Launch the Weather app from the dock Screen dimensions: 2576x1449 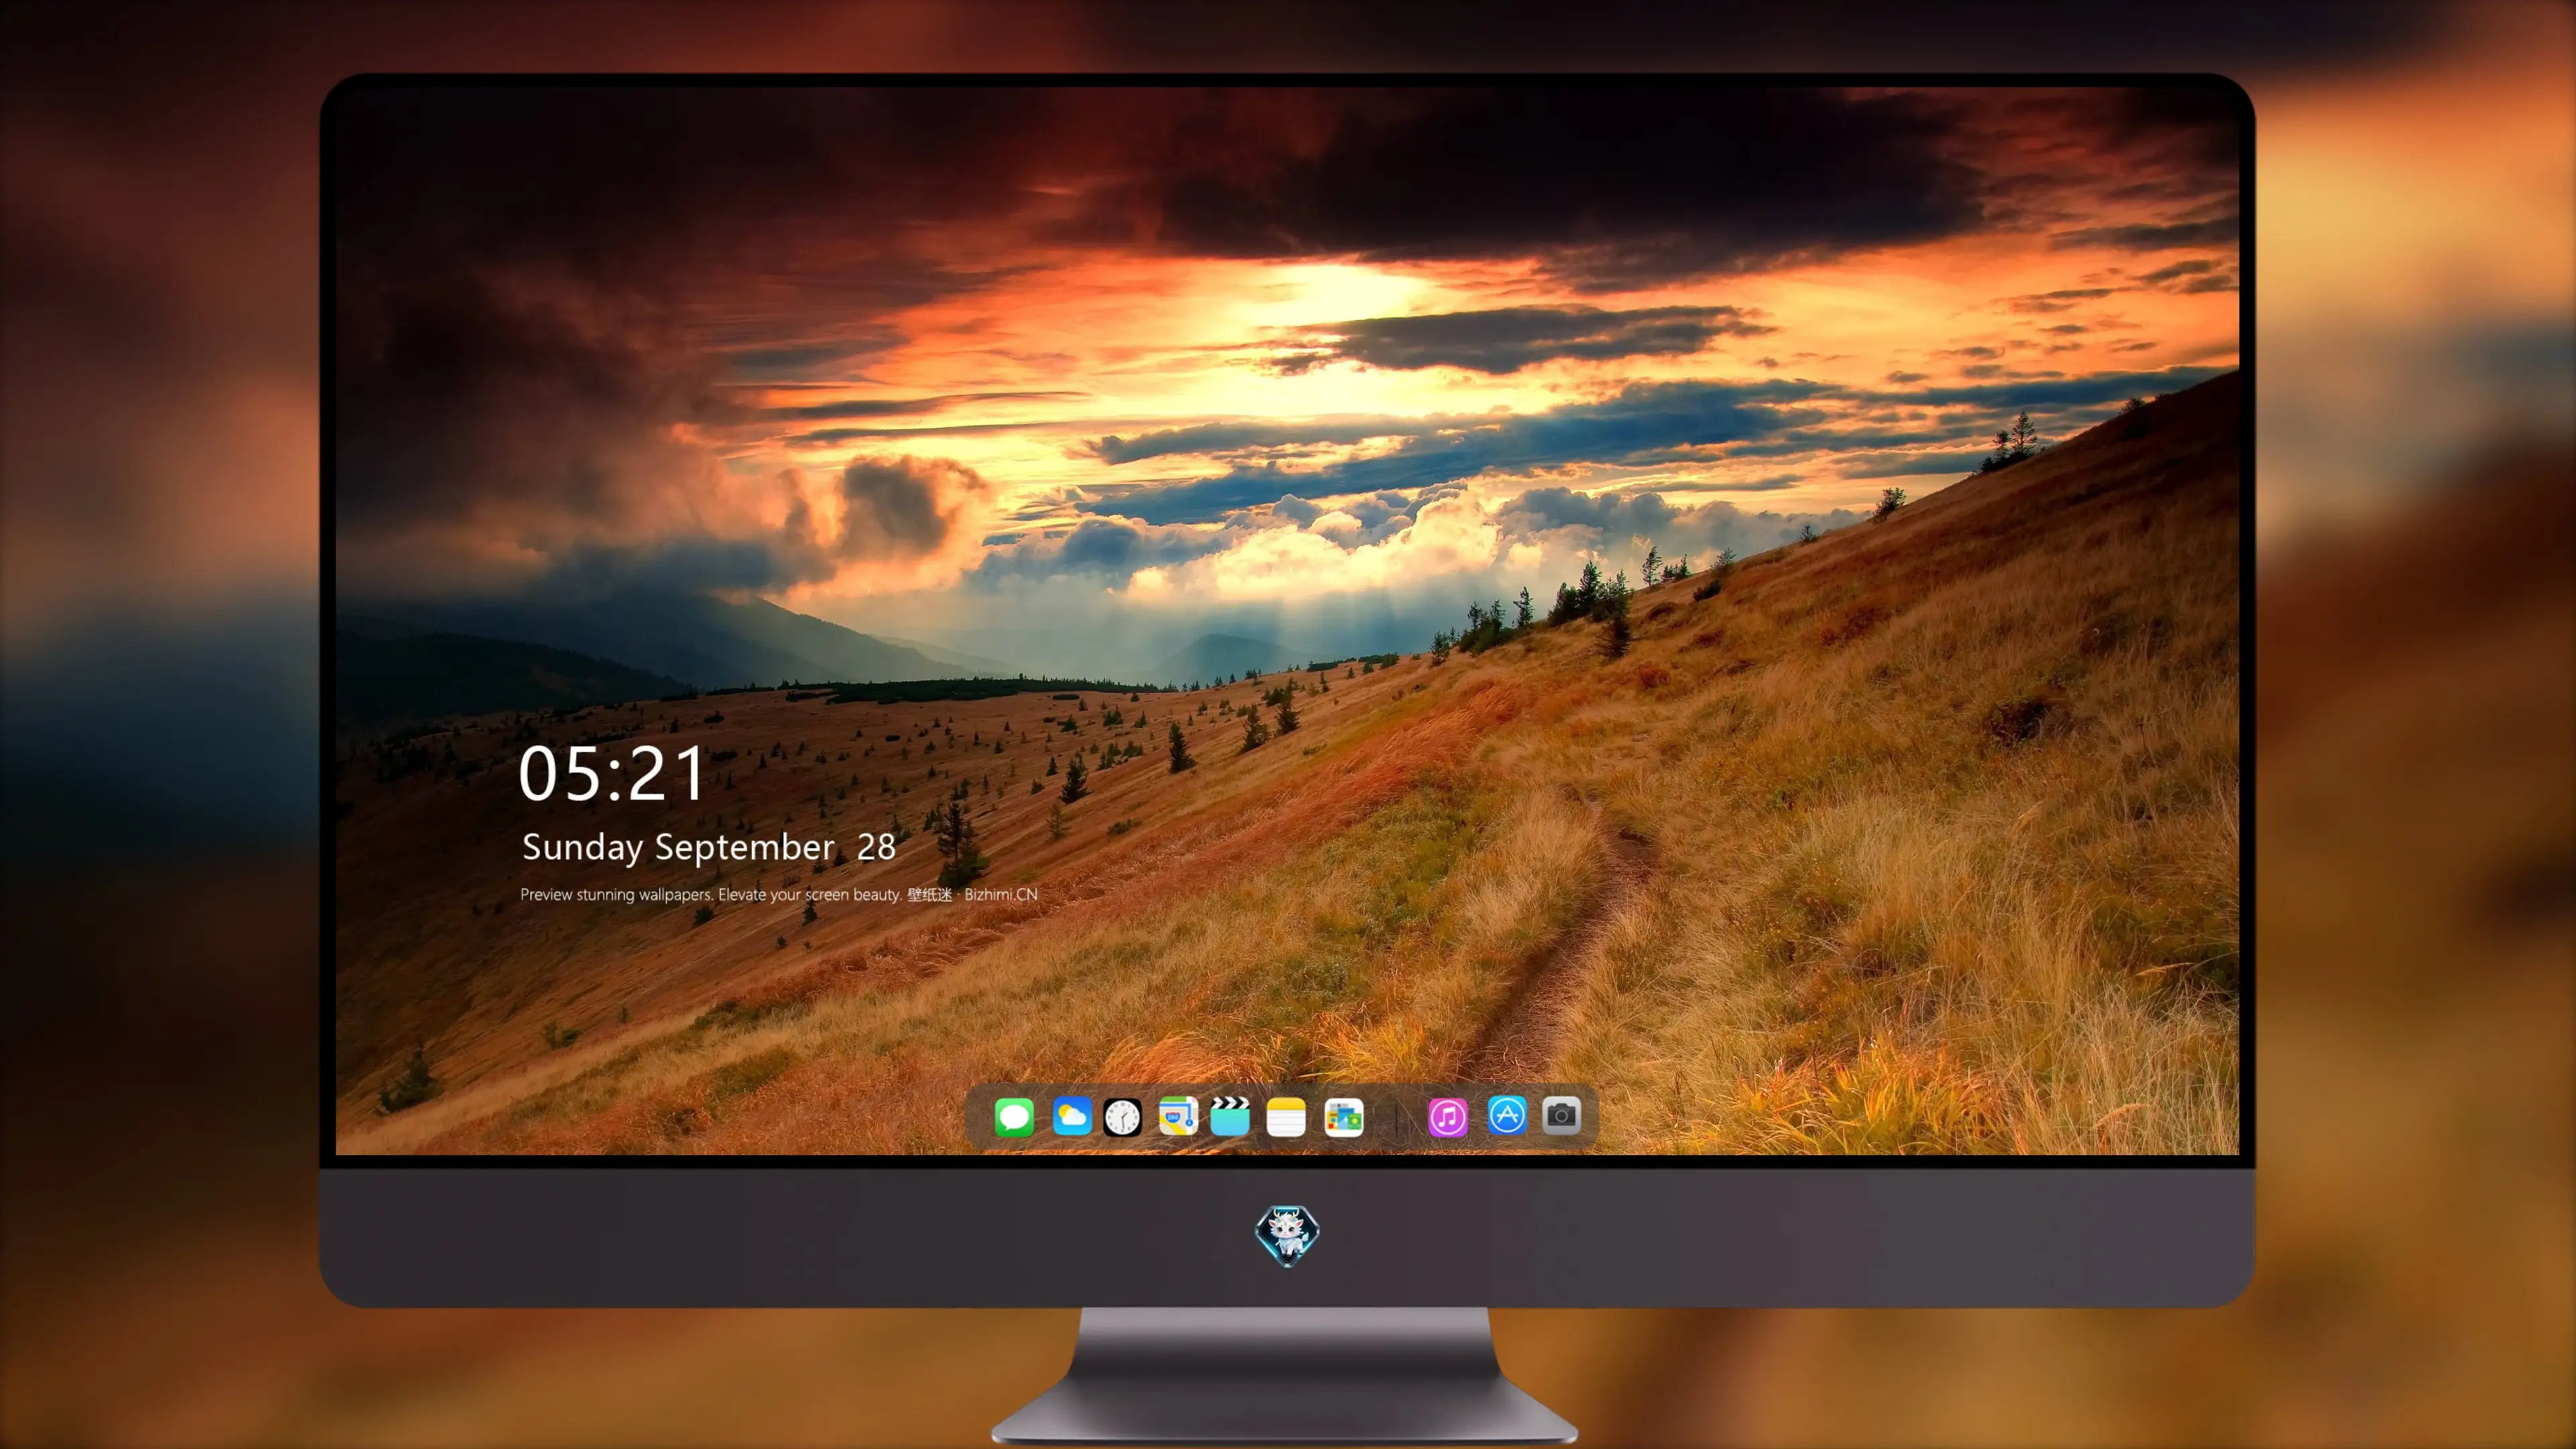click(x=1072, y=1116)
